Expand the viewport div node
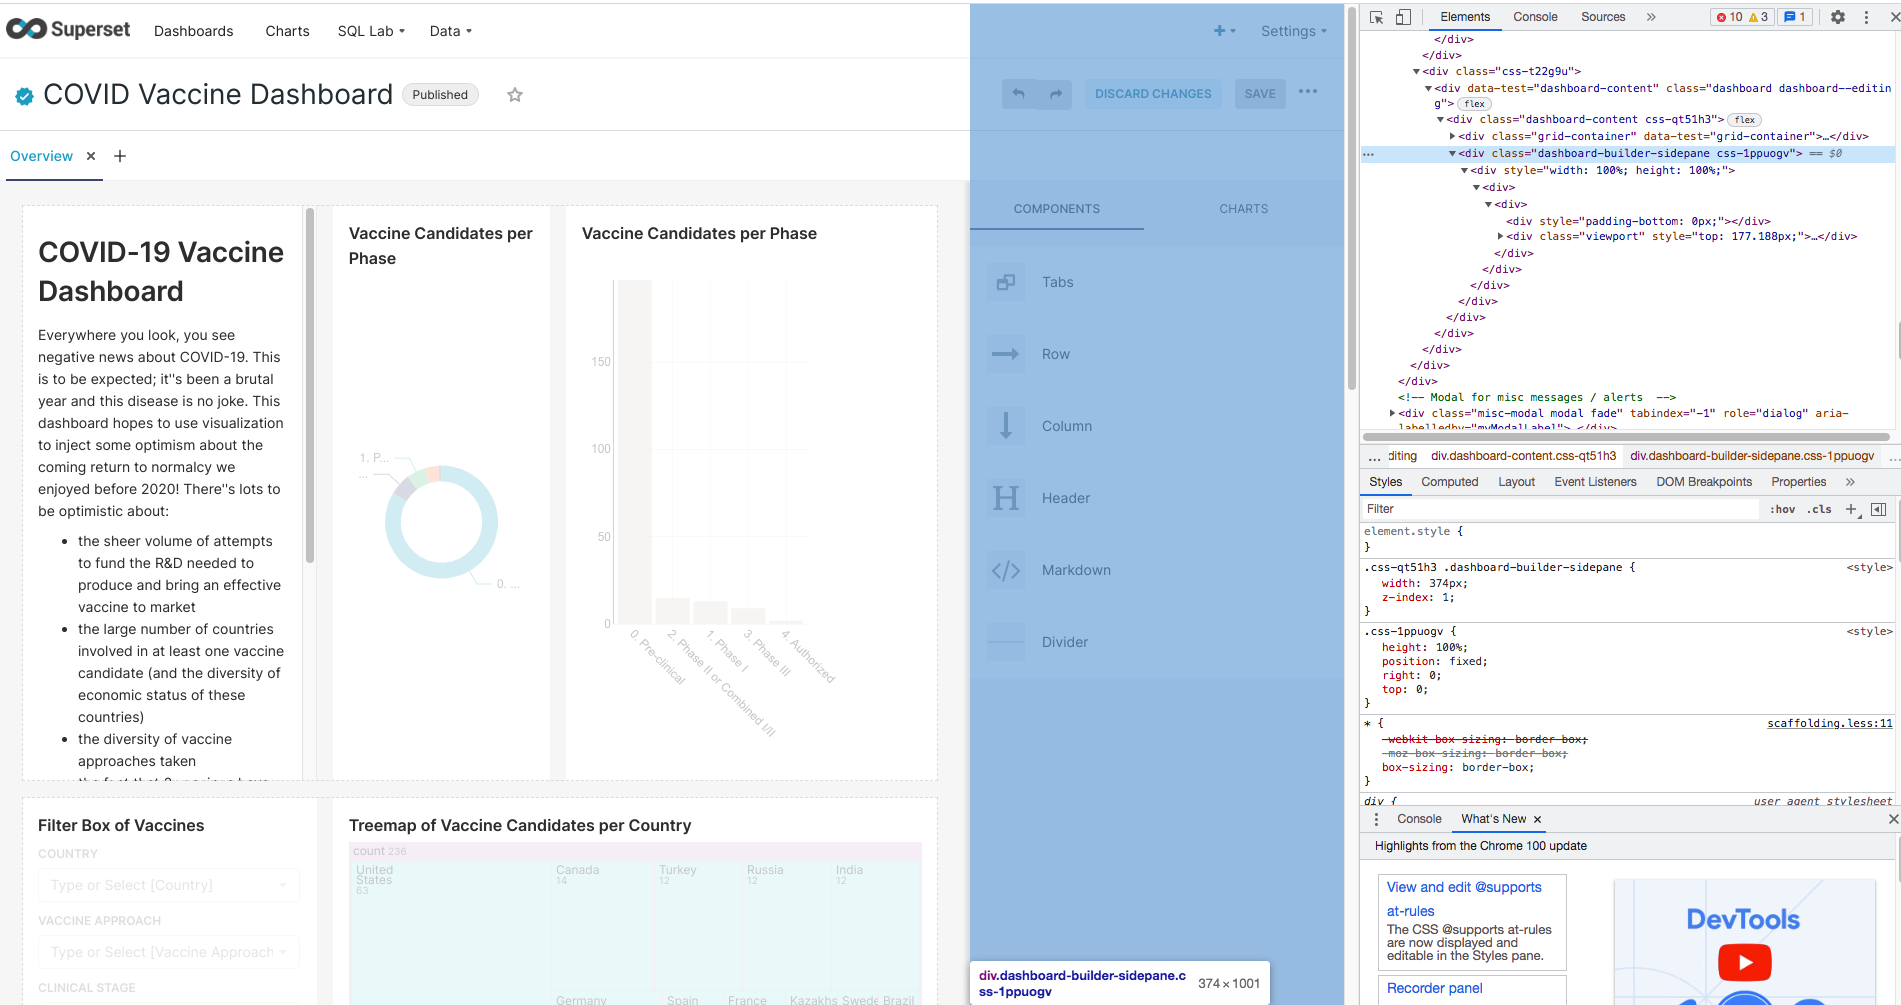Screen dimensions: 1901x1005 pos(1500,237)
